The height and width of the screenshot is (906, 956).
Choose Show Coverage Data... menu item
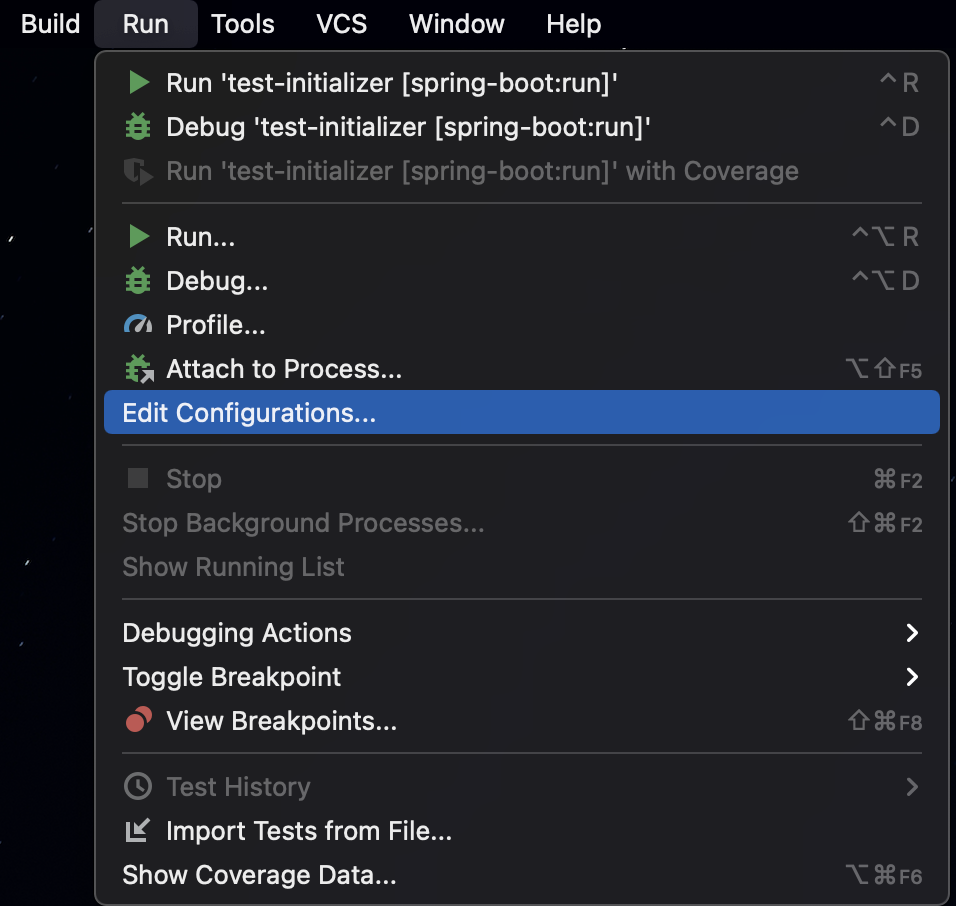pos(522,875)
